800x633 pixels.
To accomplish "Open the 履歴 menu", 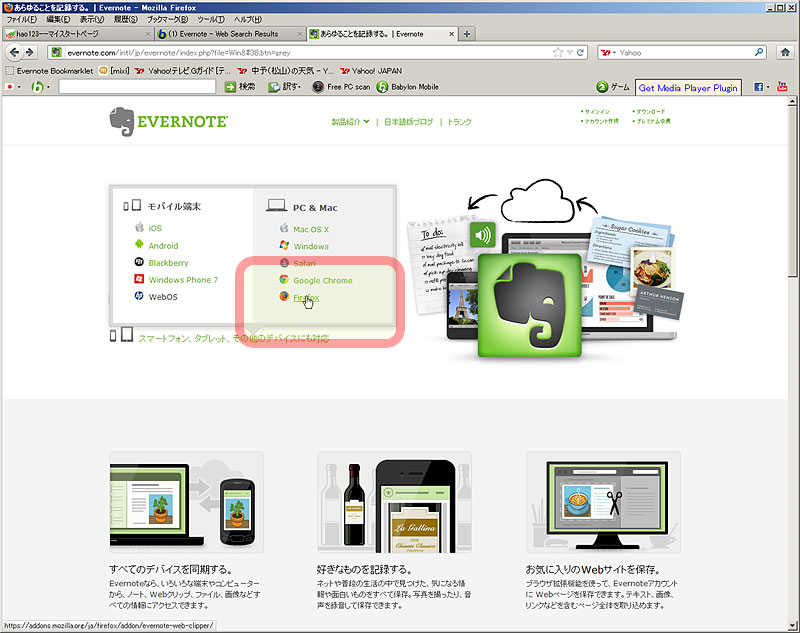I will pos(126,19).
